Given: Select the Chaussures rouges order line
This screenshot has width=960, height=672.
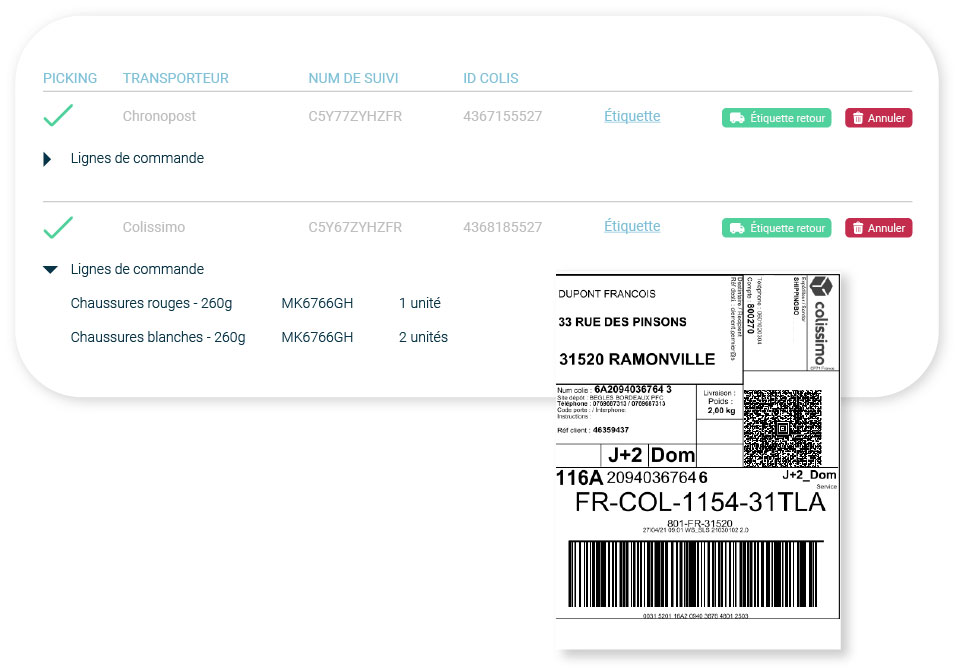Looking at the screenshot, I should coord(259,304).
